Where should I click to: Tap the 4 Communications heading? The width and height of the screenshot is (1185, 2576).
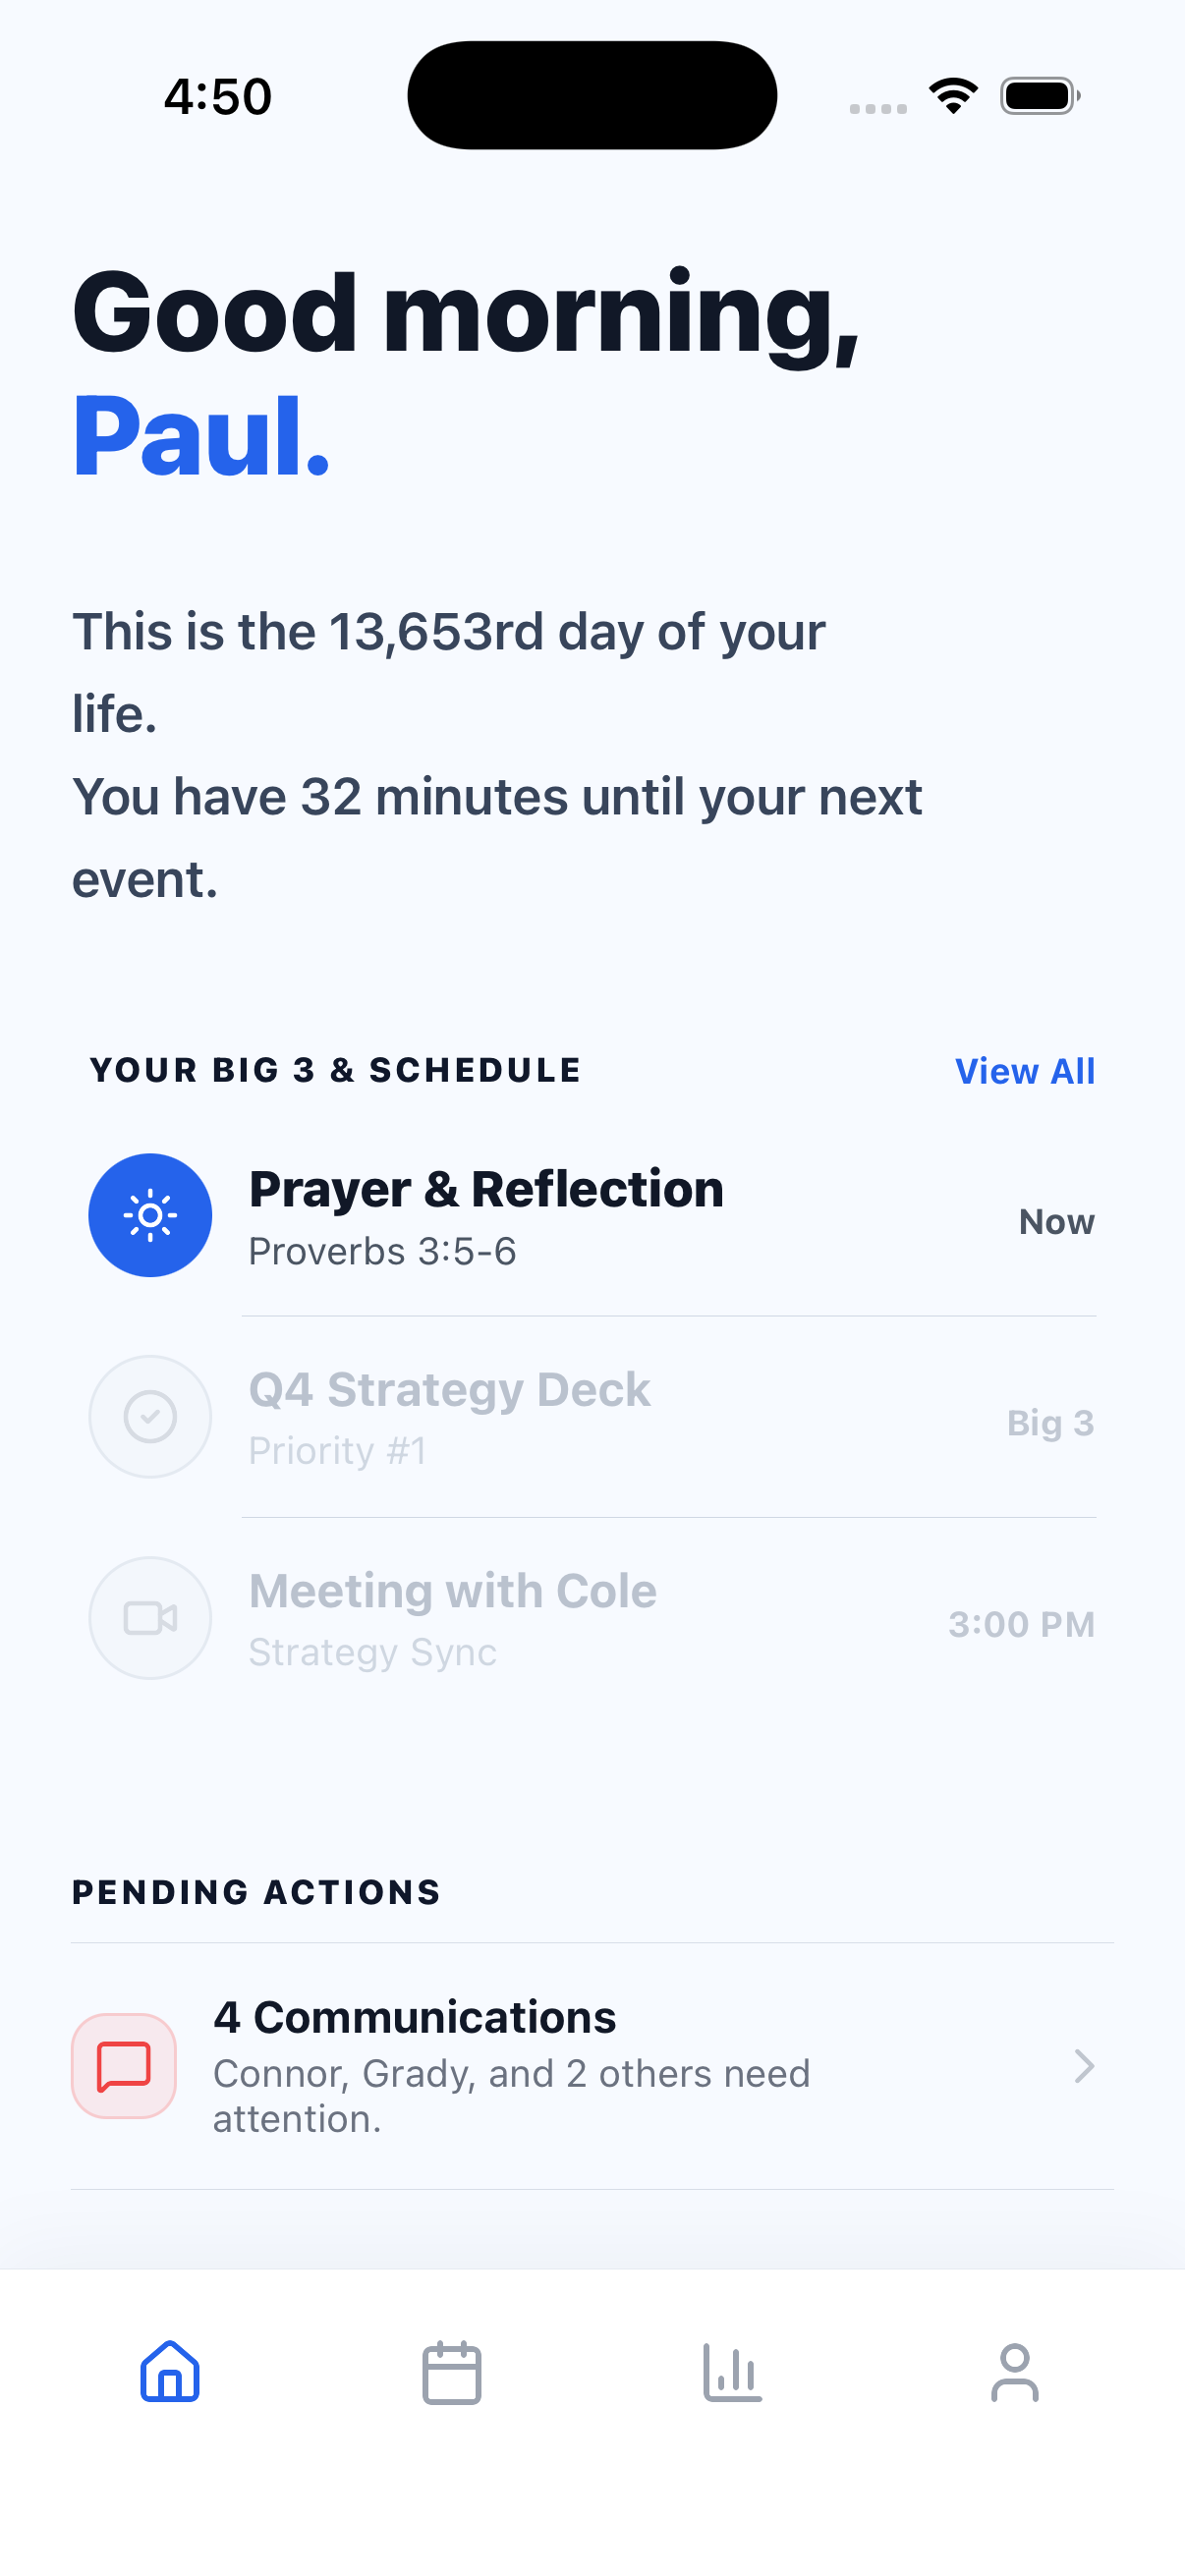pyautogui.click(x=415, y=2018)
